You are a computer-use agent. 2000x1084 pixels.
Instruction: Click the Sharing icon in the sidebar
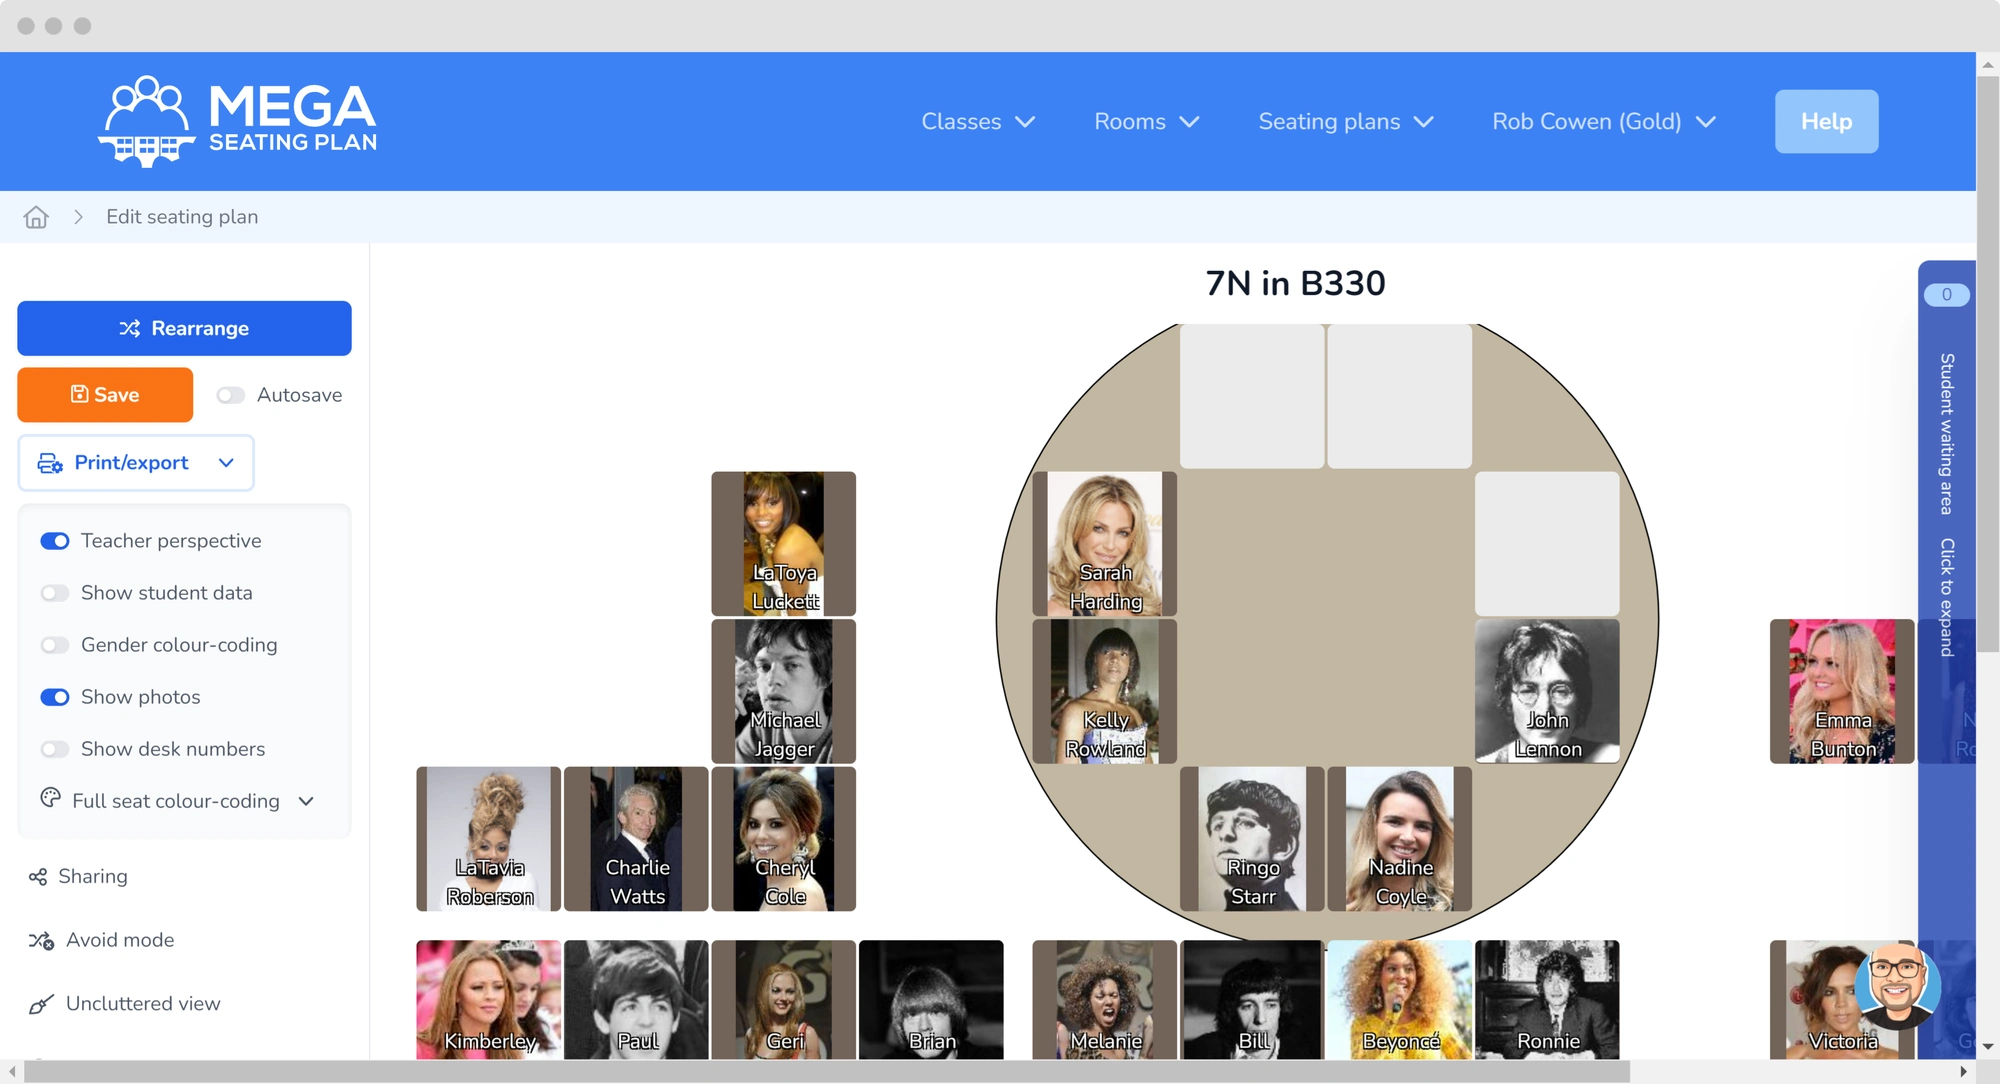click(38, 877)
